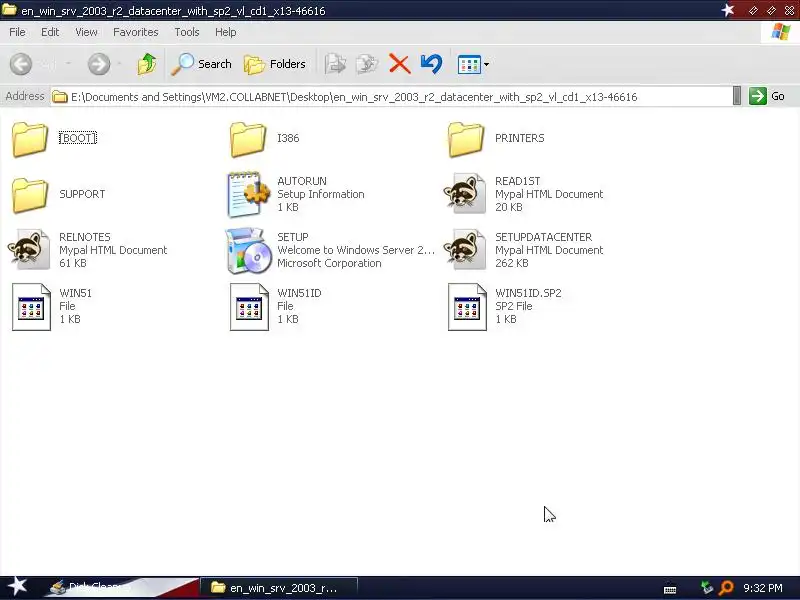This screenshot has width=800, height=600.
Task: Click the en_win_srv_2003_r taskbar button
Action: pyautogui.click(x=279, y=588)
